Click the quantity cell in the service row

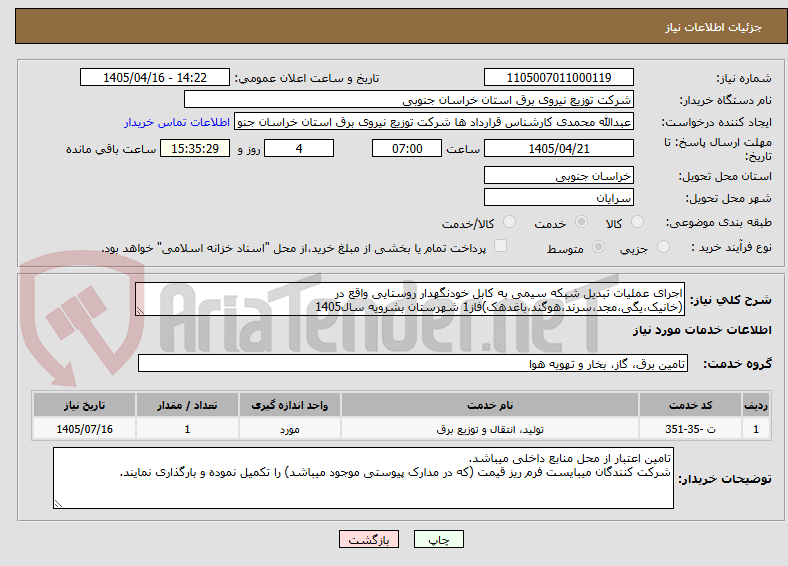[x=187, y=429]
